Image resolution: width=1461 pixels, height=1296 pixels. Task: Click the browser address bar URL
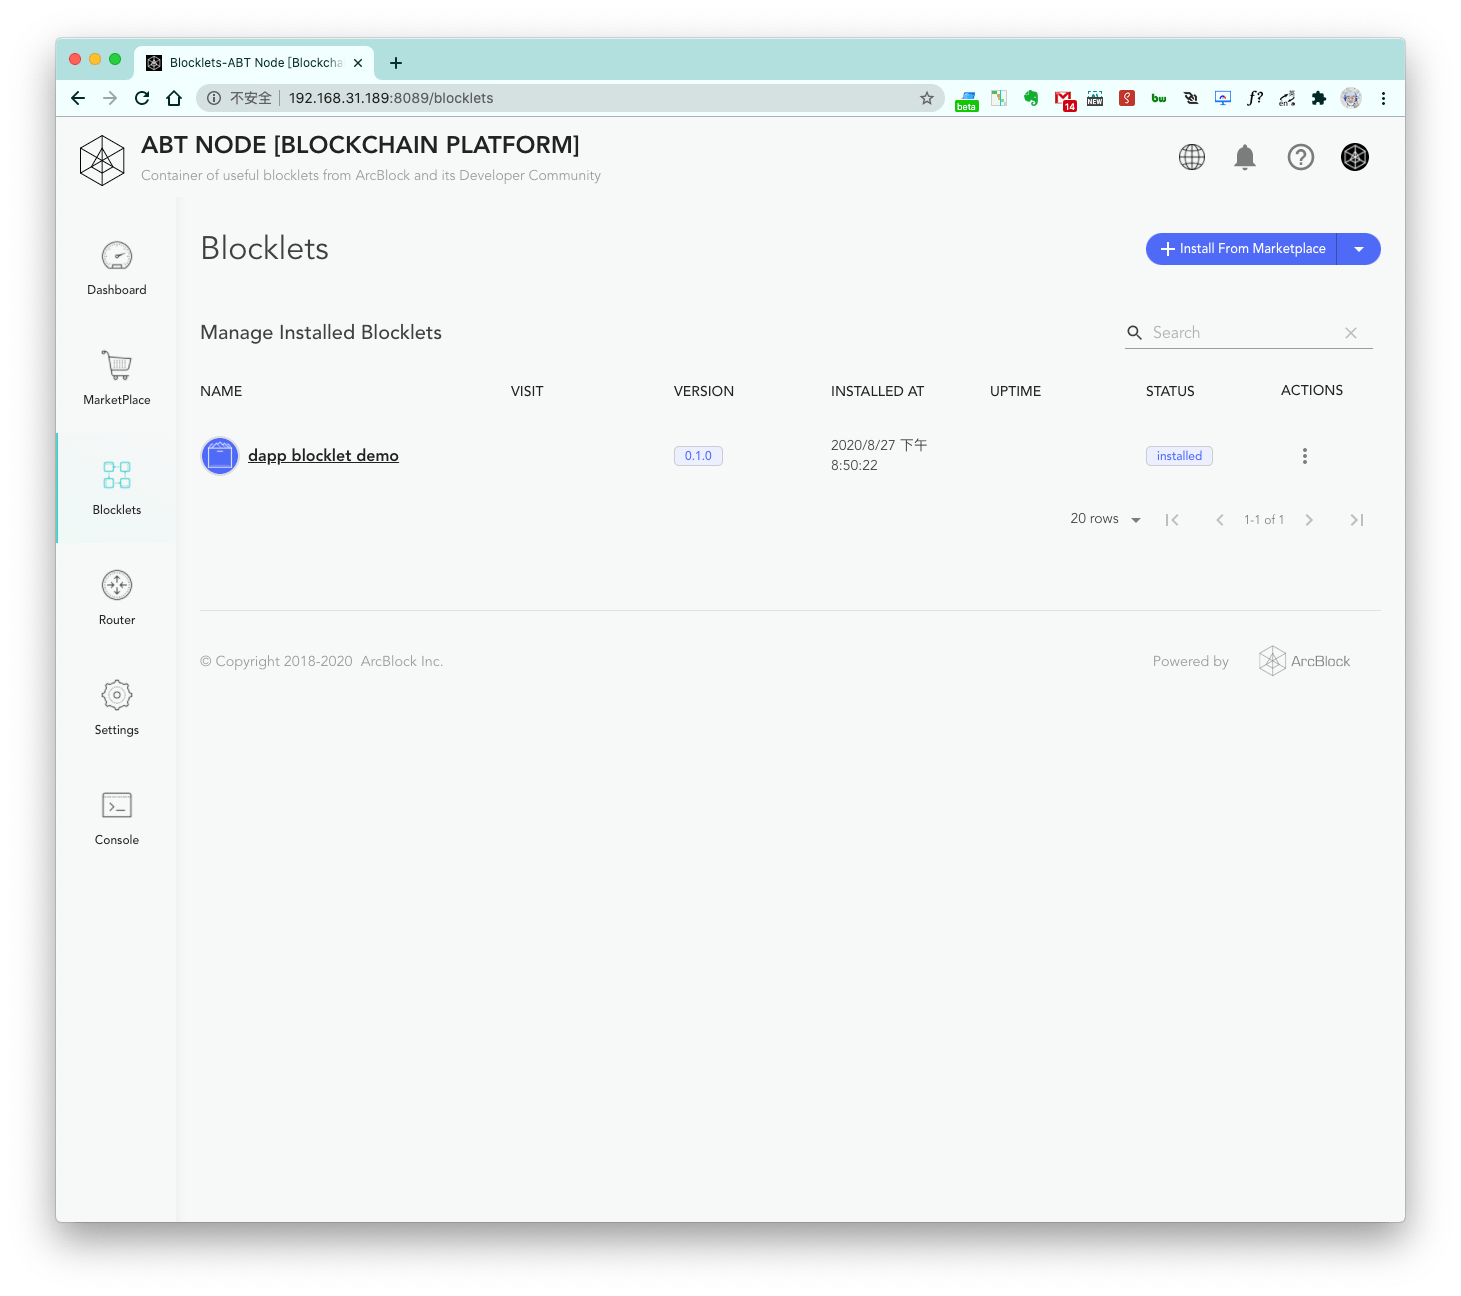391,98
